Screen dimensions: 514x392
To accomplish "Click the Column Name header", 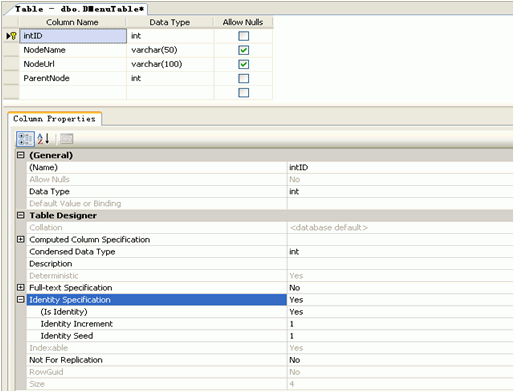I will click(72, 22).
